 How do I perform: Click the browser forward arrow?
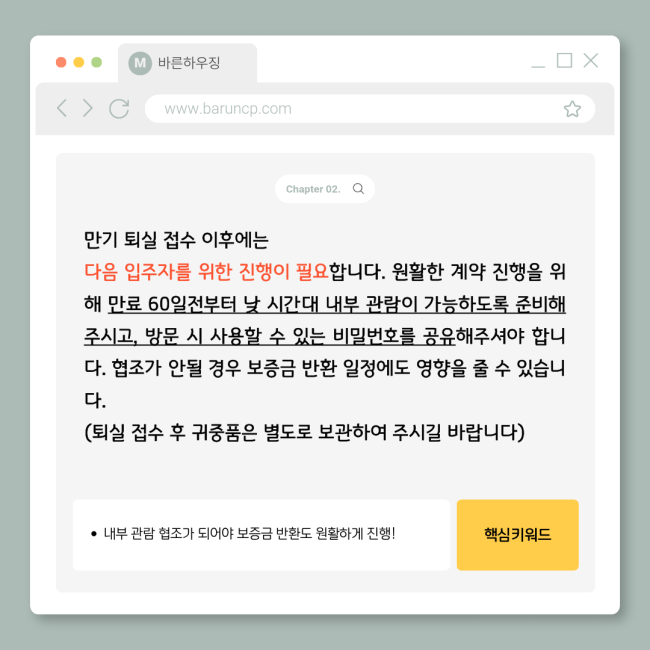tap(87, 108)
